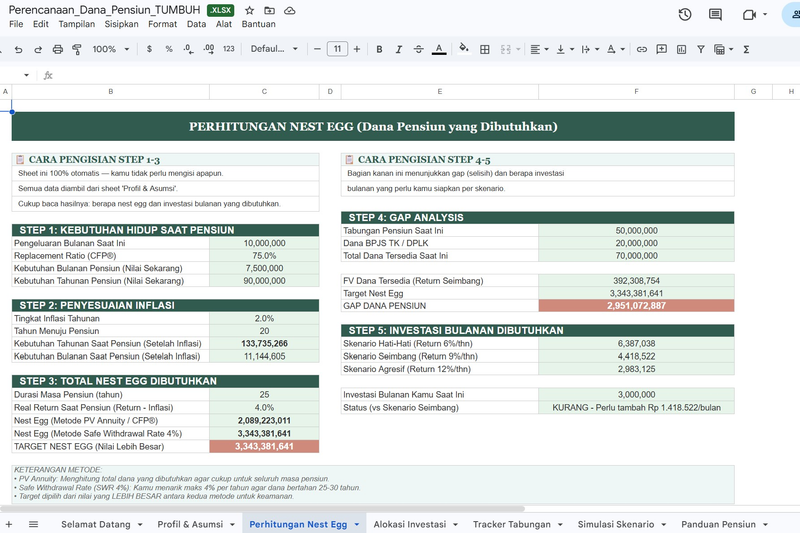
Task: Open version history
Action: (x=685, y=15)
